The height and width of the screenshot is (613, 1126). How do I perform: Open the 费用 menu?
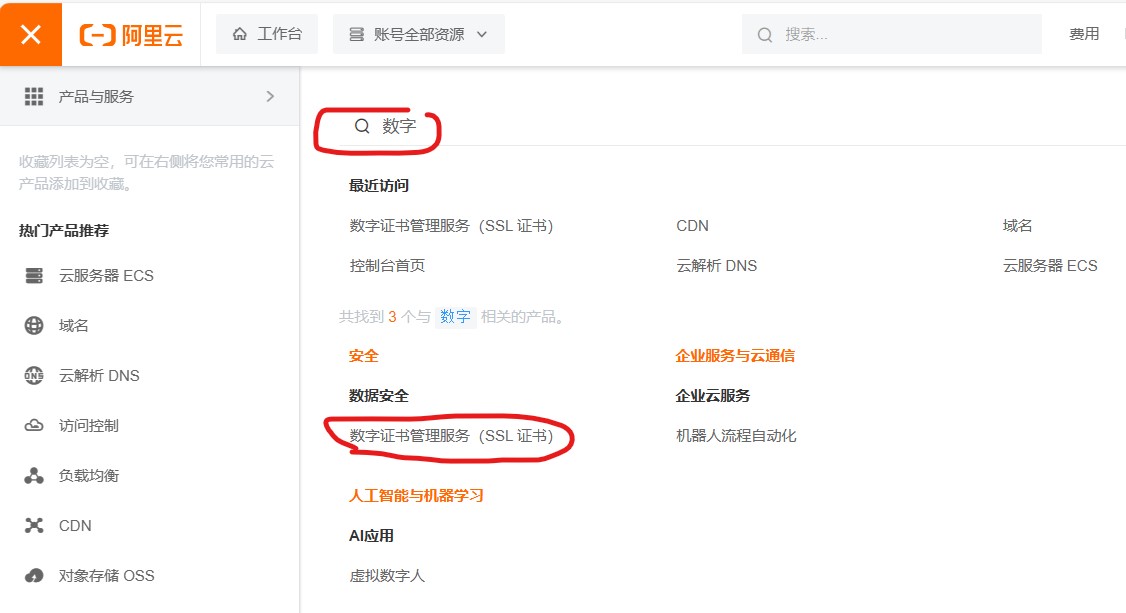pos(1084,34)
